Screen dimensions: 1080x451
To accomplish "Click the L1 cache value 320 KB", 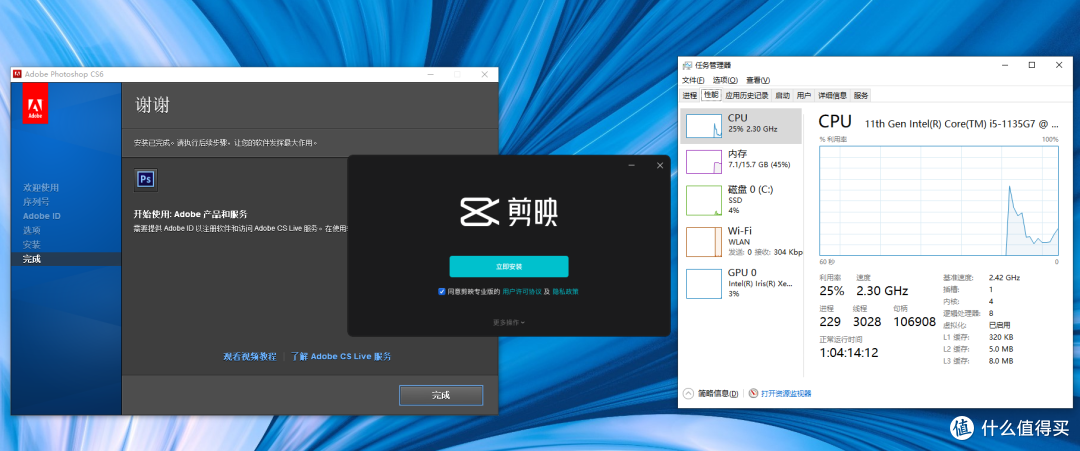I will [1001, 337].
